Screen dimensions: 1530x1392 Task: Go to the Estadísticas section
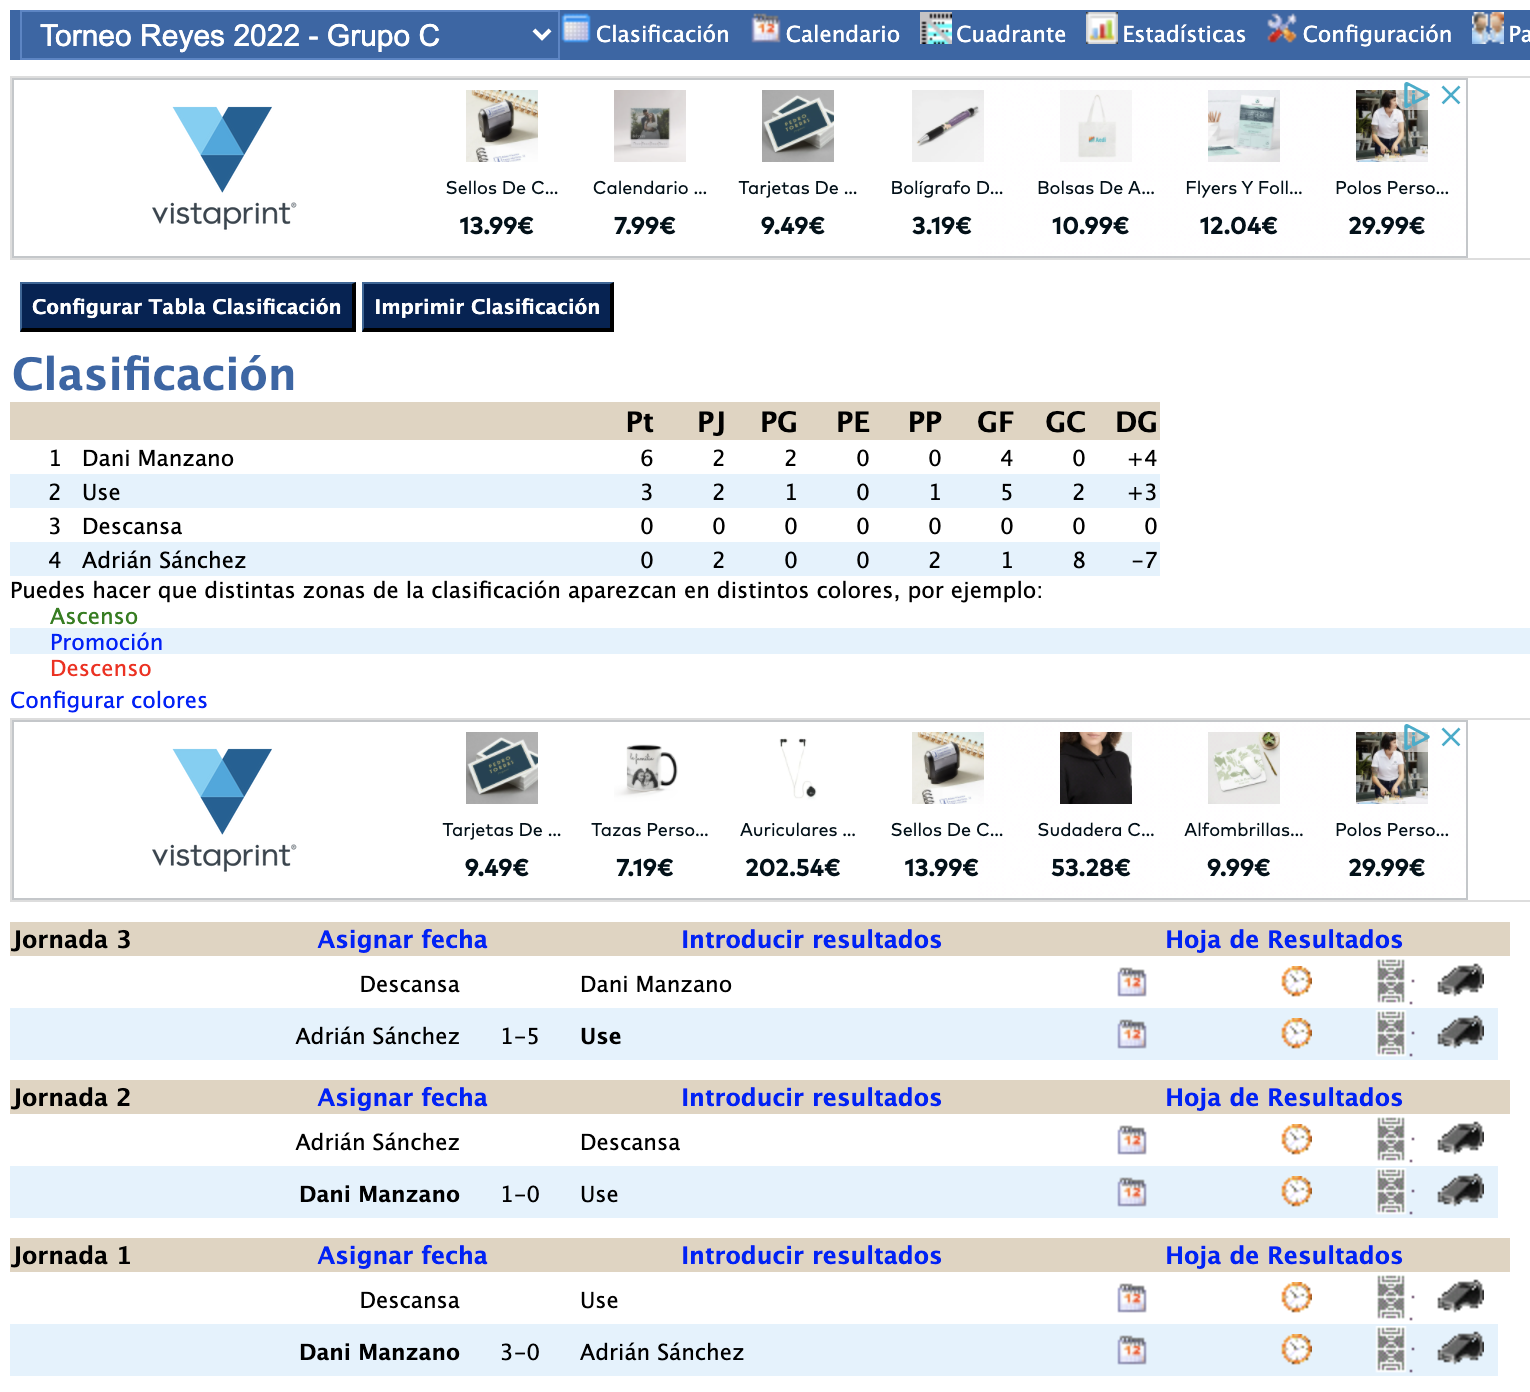click(x=1166, y=33)
